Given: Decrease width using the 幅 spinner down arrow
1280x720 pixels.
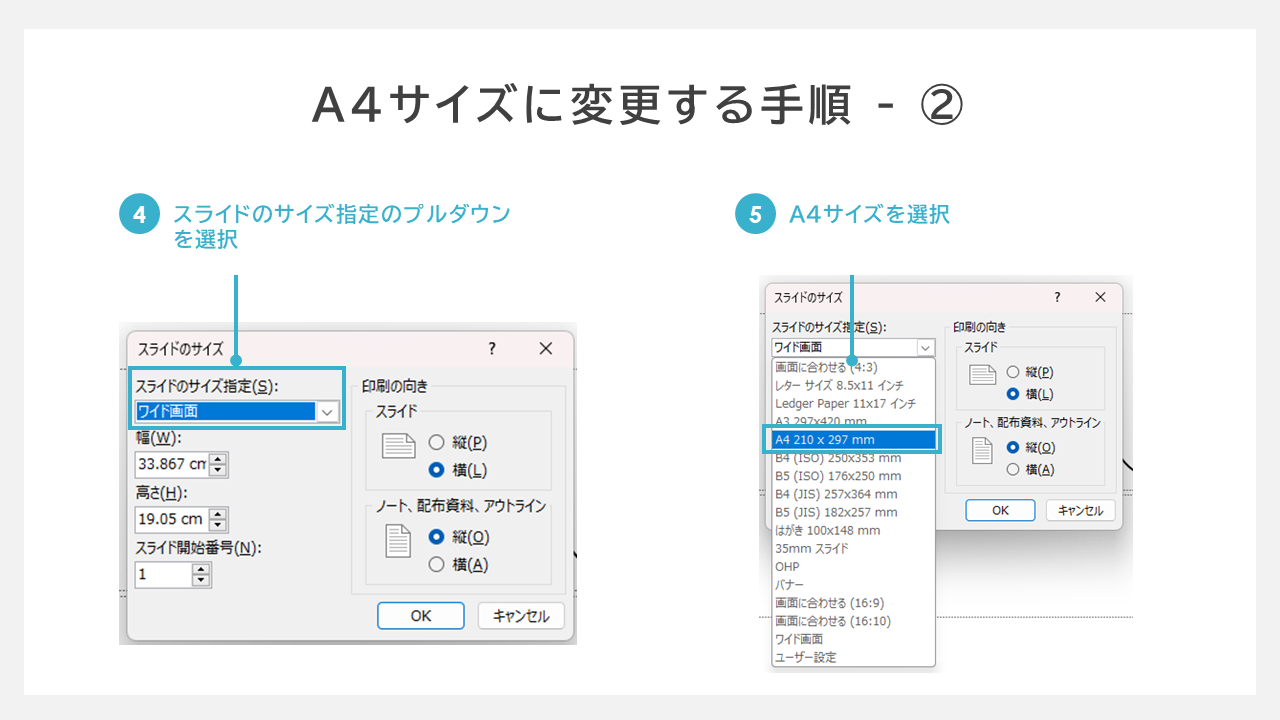Looking at the screenshot, I should click(x=218, y=471).
